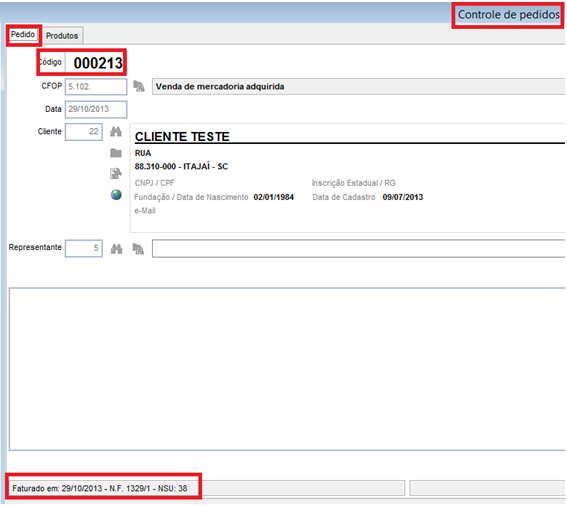Click the Controle de pedidos title
Image resolution: width=567 pixels, height=506 pixels.
[508, 15]
